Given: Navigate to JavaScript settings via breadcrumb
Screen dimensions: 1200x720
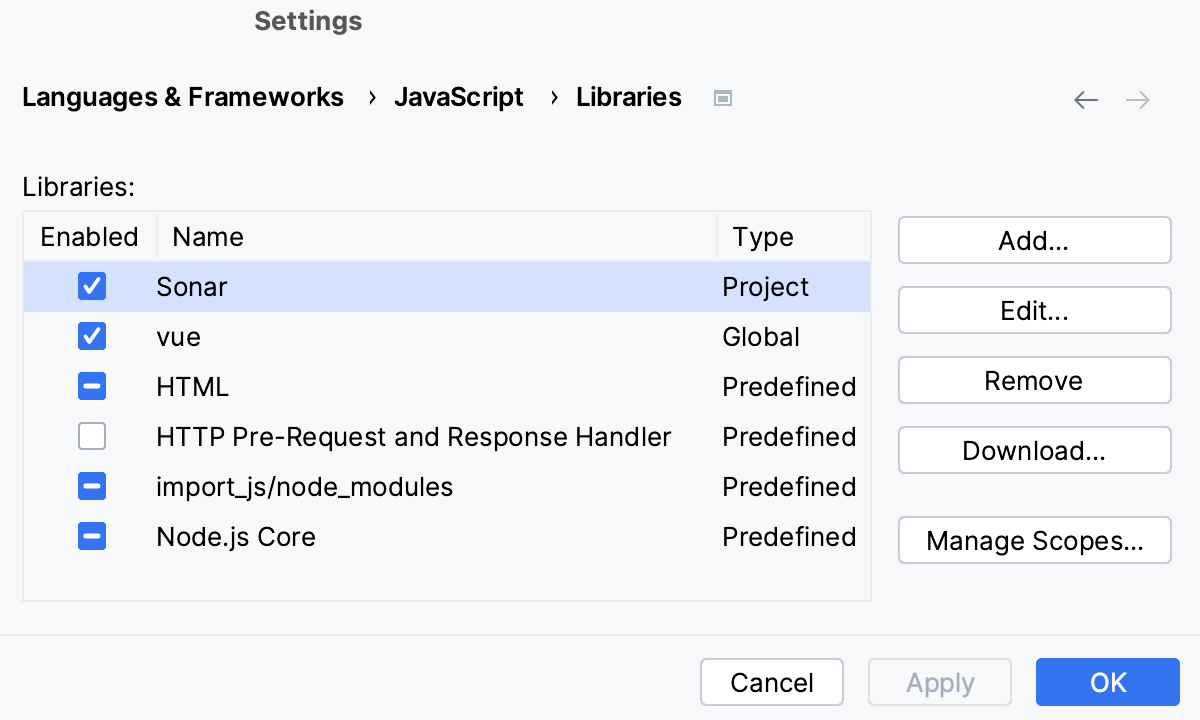Looking at the screenshot, I should click(459, 97).
